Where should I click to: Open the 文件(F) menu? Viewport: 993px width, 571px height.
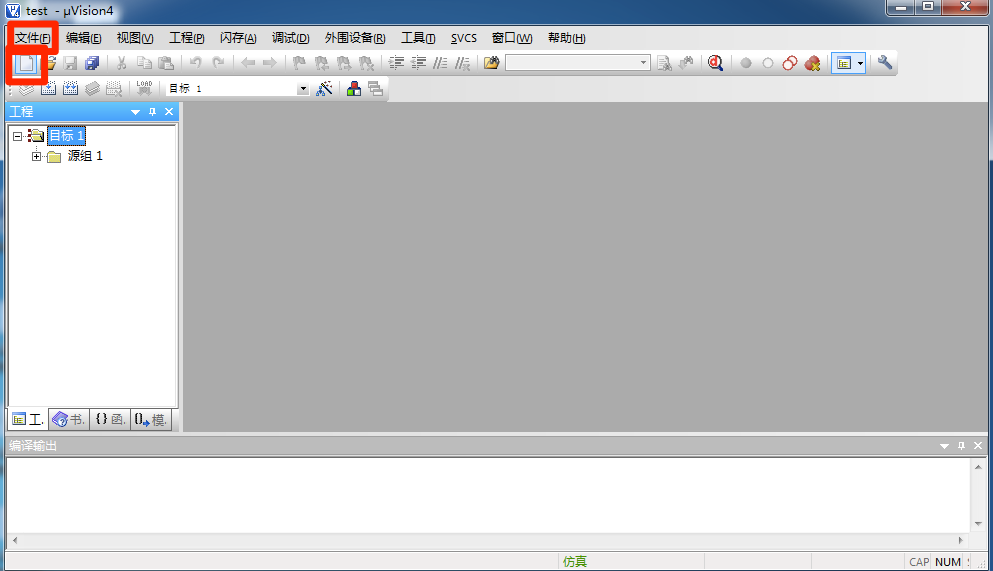click(32, 38)
